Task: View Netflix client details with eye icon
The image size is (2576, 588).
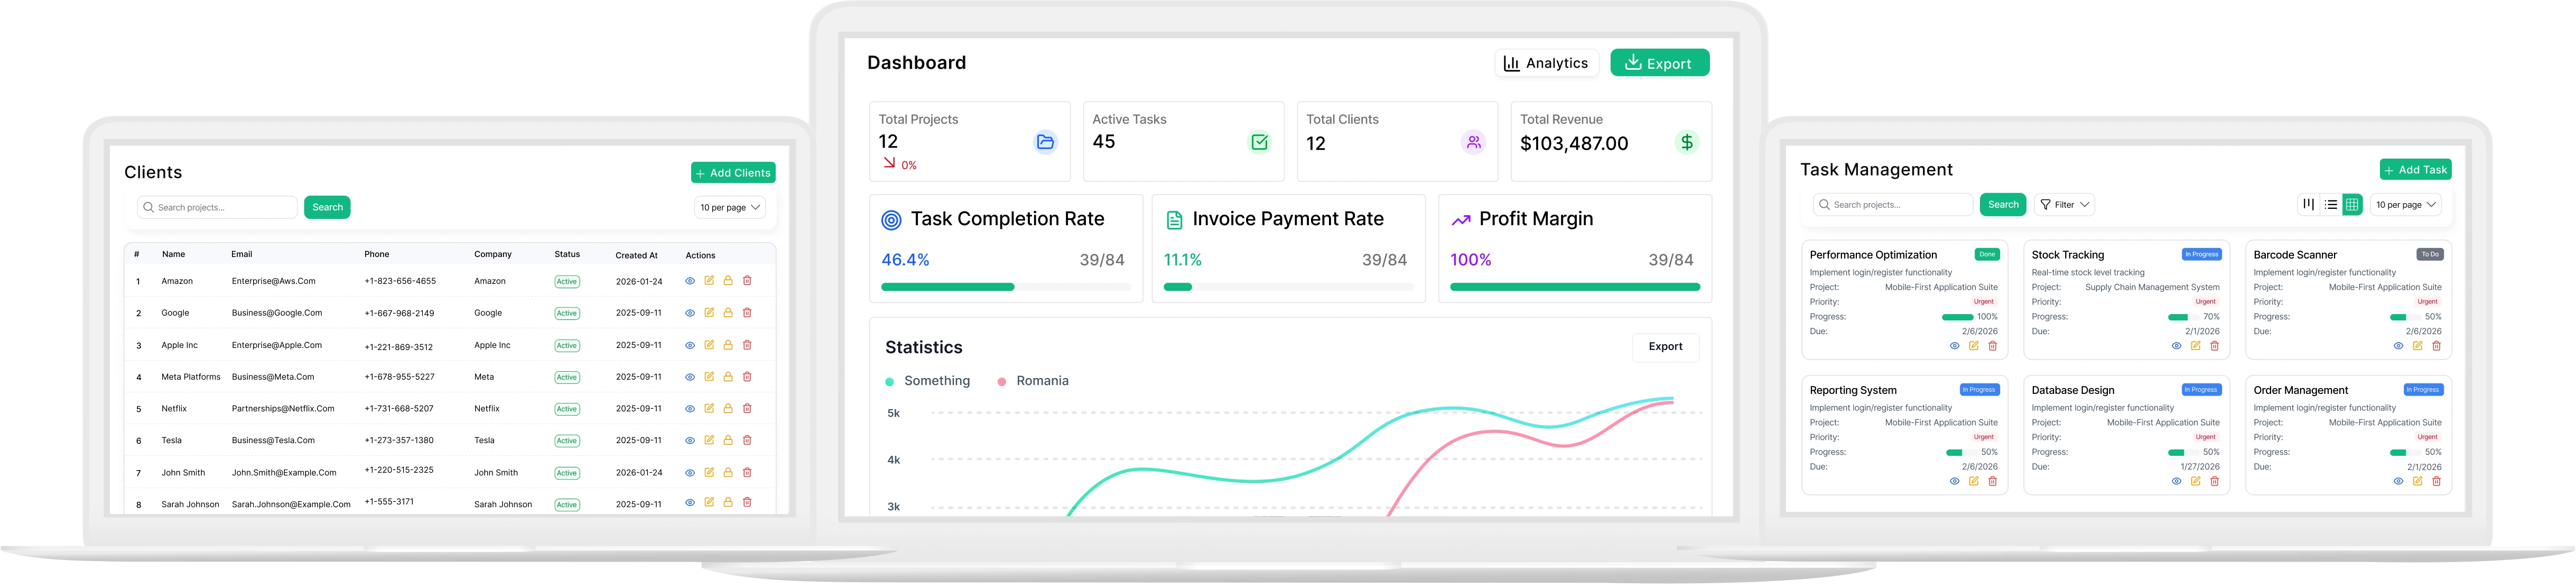Action: (690, 409)
